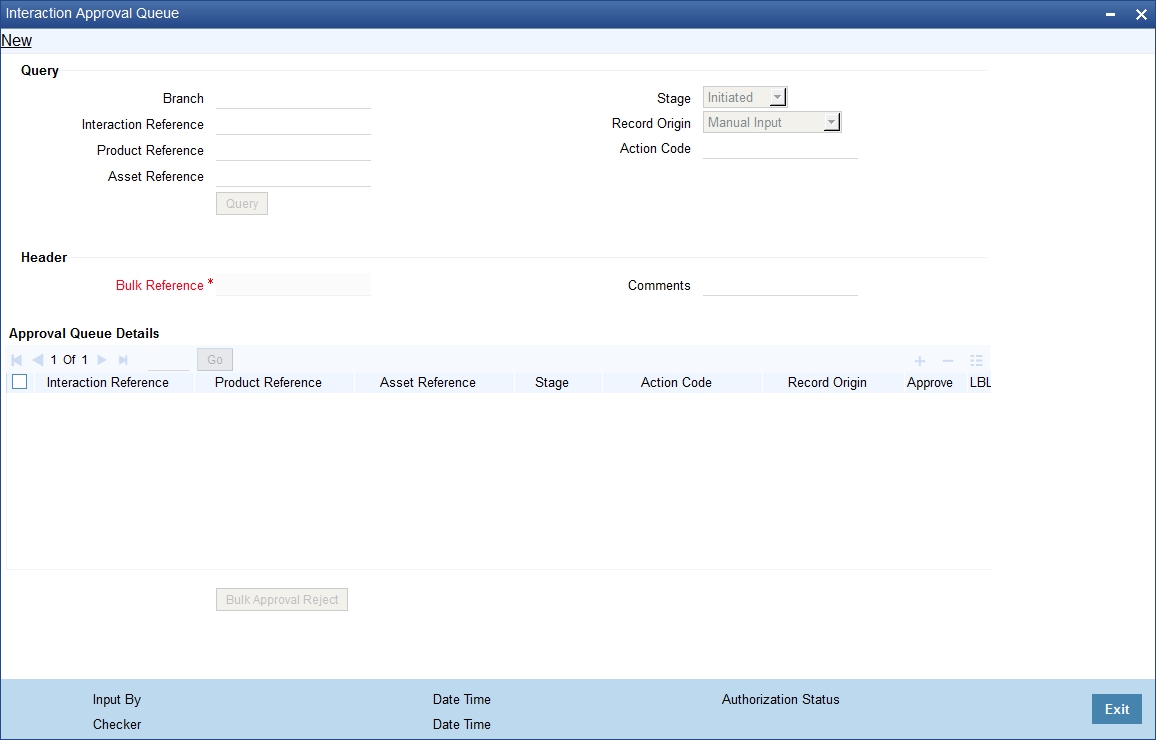This screenshot has height=740, width=1156.
Task: Focus the Asset Reference input field
Action: point(293,176)
